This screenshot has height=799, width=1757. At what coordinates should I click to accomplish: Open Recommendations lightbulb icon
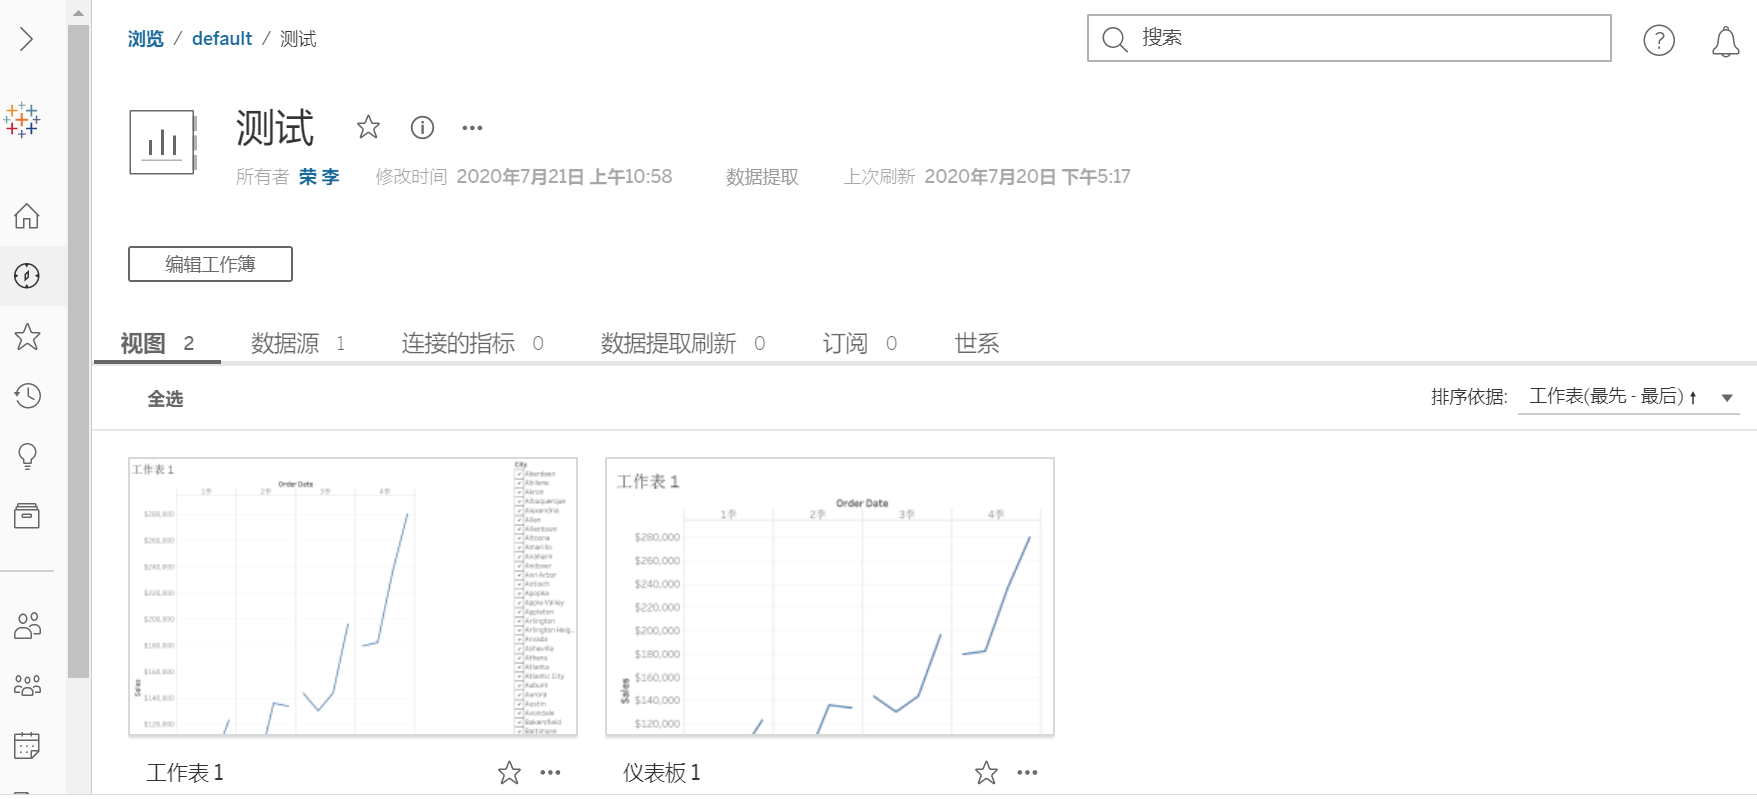(27, 456)
